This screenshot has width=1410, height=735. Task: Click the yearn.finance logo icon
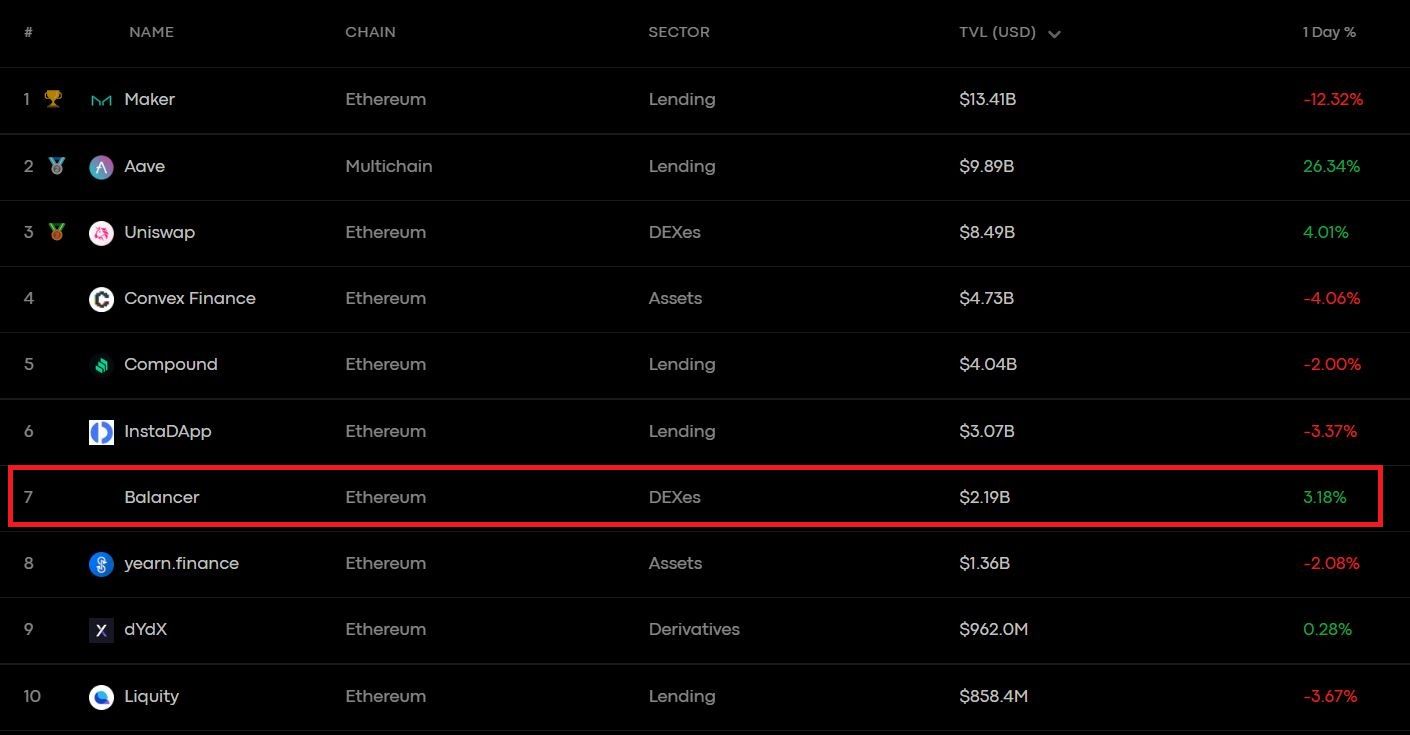101,564
